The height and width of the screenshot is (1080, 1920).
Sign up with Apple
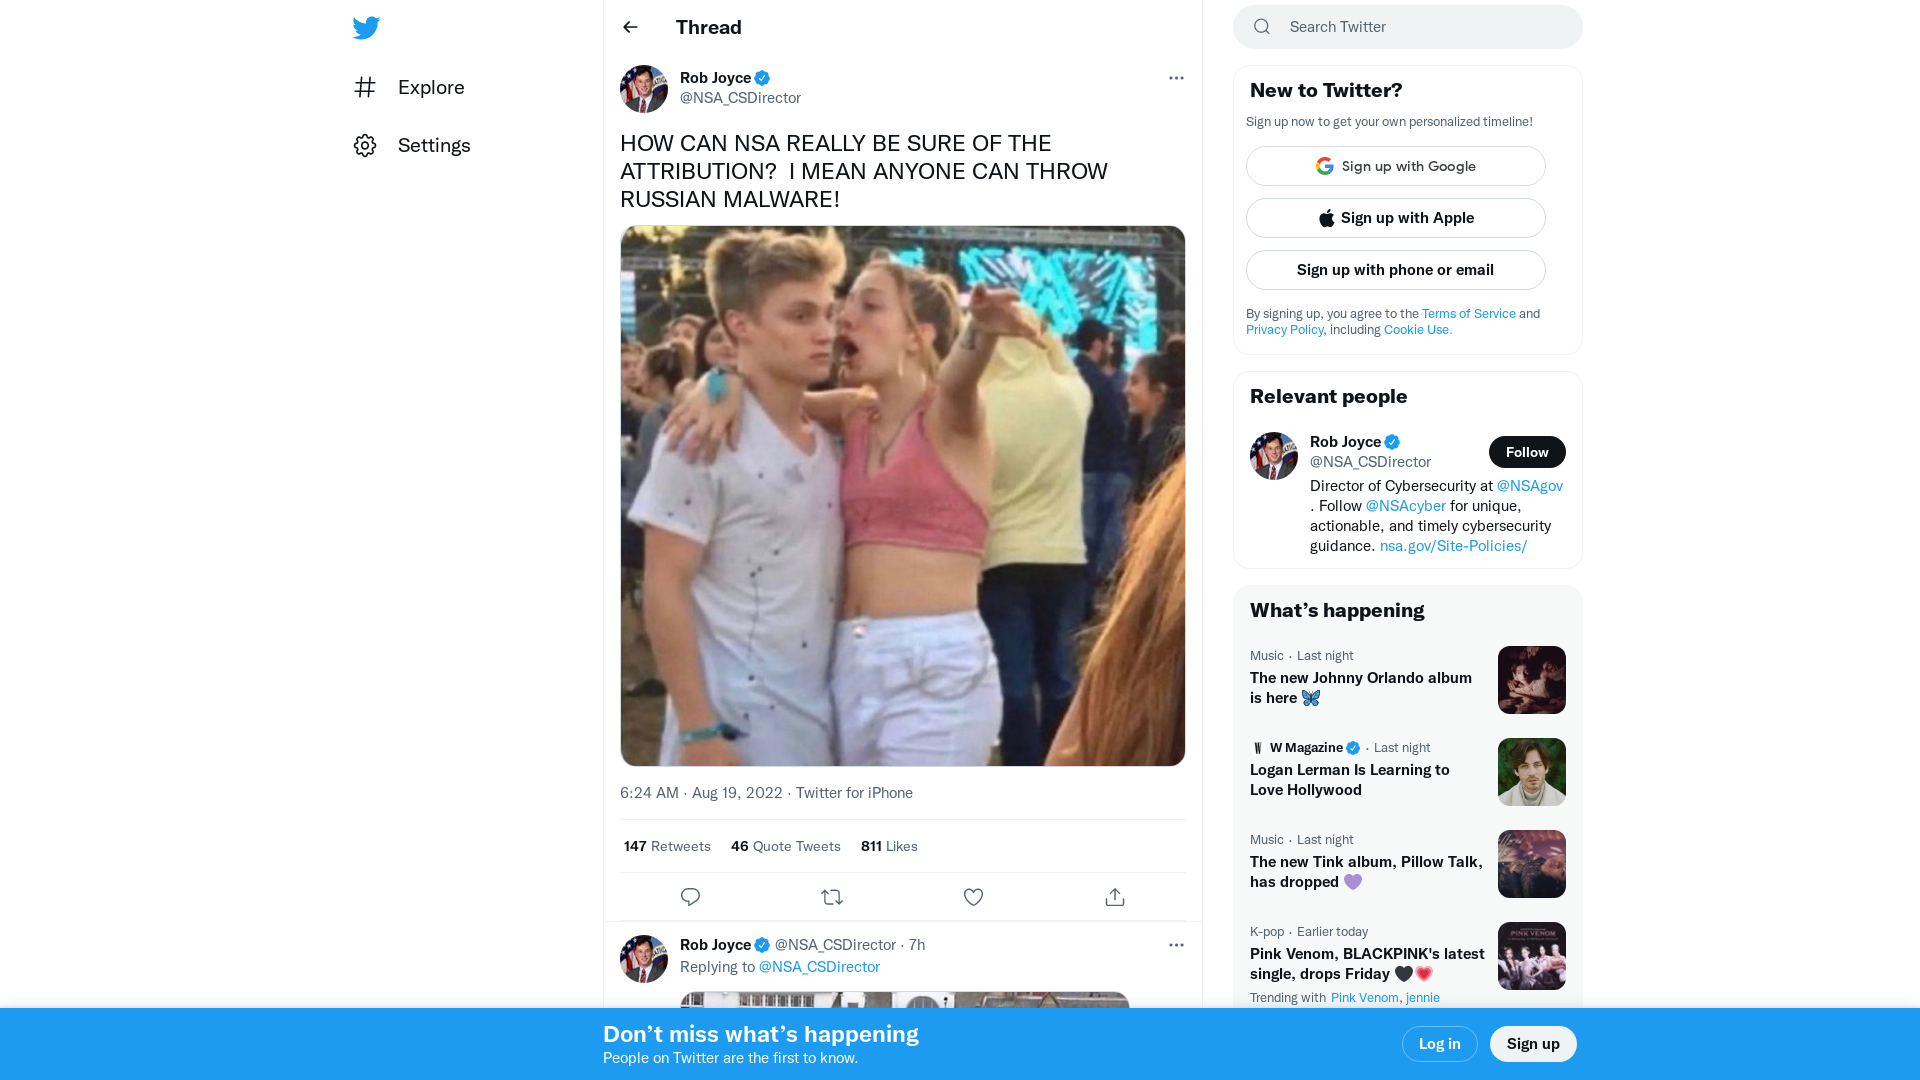[1395, 218]
